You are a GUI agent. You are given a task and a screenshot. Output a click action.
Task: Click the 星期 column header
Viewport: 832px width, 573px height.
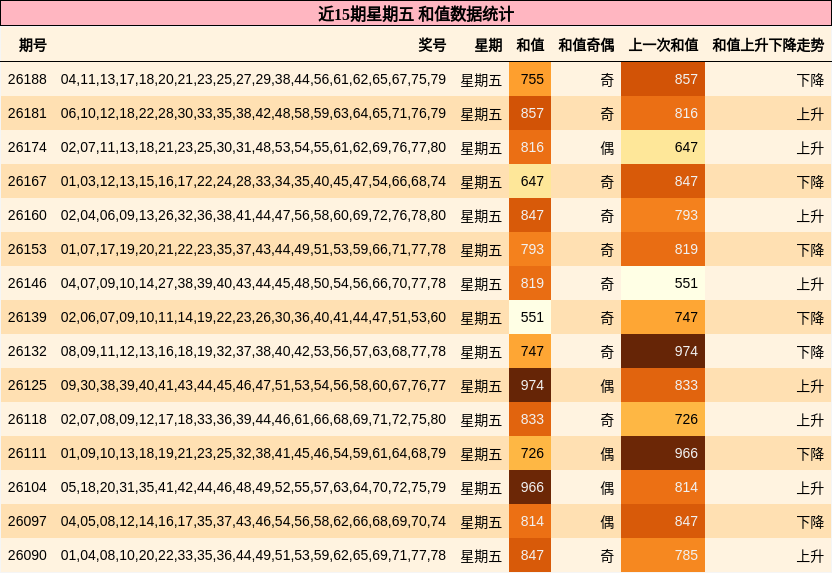coord(488,45)
